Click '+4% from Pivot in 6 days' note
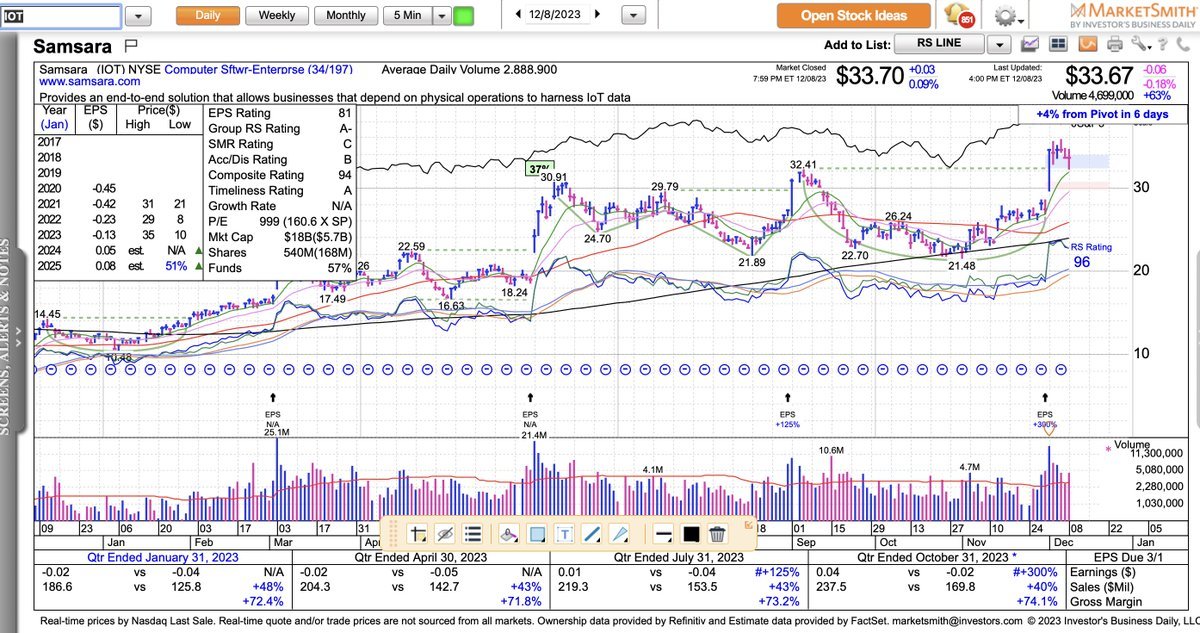The height and width of the screenshot is (633, 1200). tap(1102, 114)
